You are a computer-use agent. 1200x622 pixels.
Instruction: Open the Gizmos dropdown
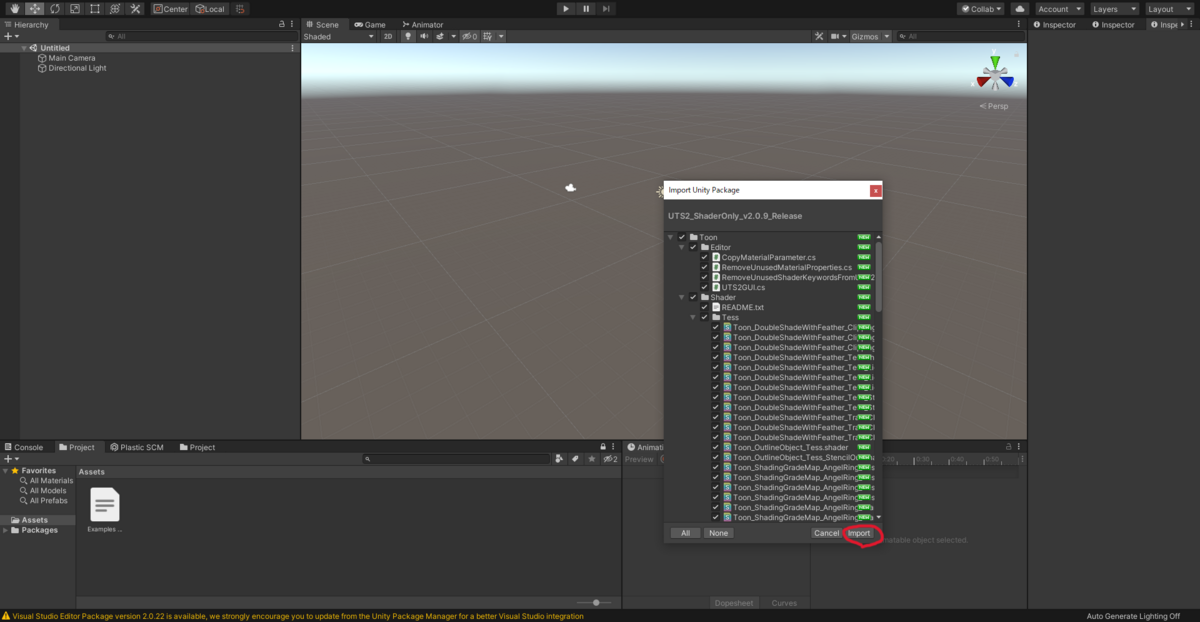pos(869,36)
